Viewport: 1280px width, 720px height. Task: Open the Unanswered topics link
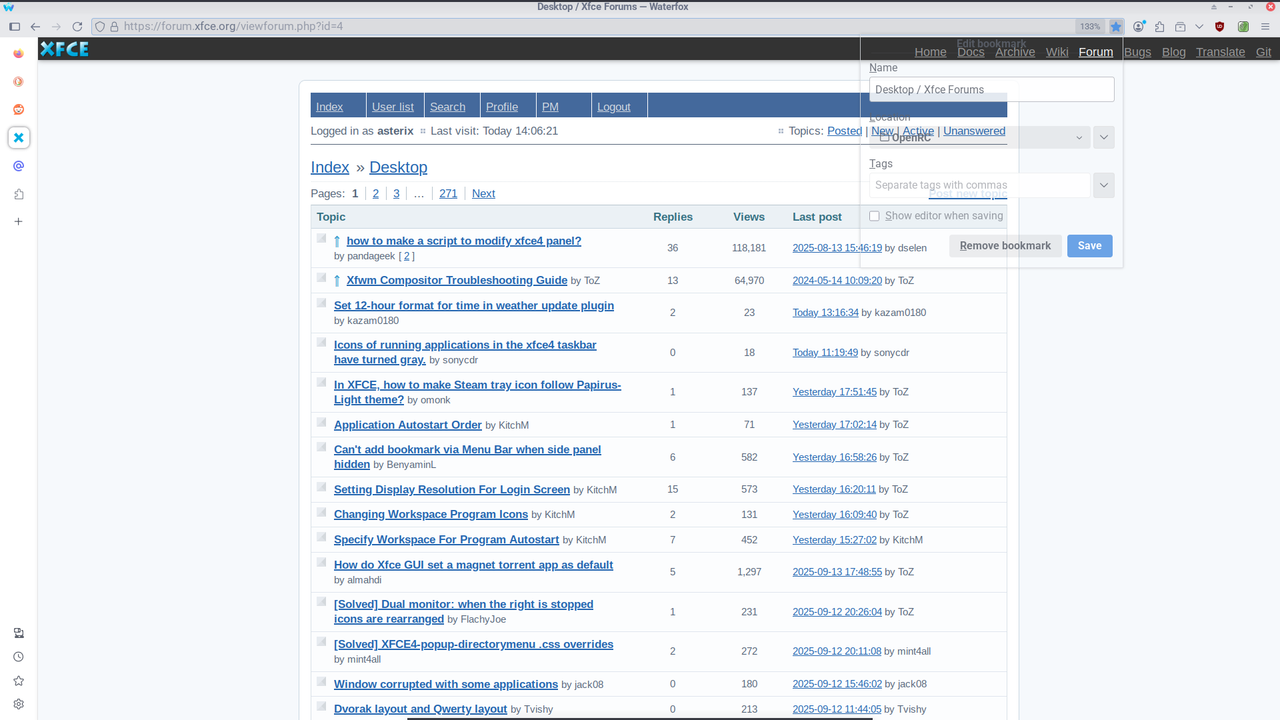[x=974, y=131]
